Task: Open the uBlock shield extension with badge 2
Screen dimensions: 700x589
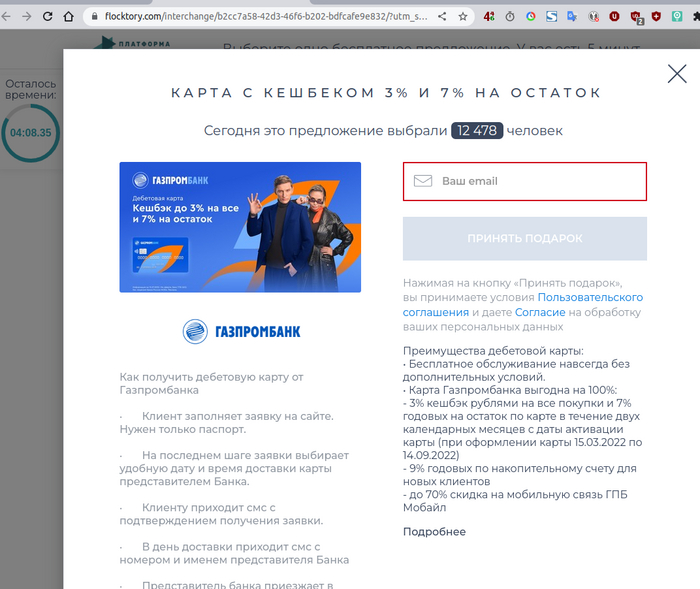Action: (x=636, y=17)
